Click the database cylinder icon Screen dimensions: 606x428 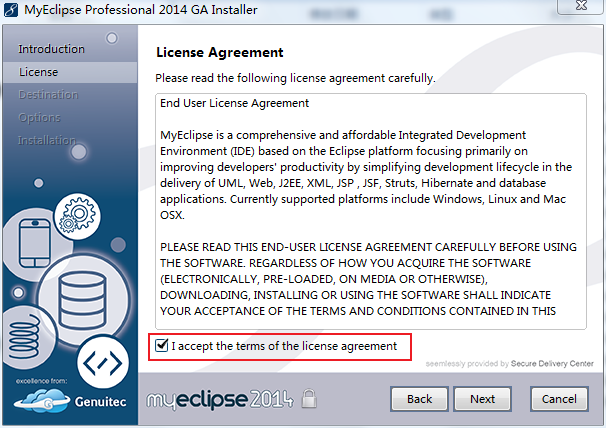(x=82, y=300)
